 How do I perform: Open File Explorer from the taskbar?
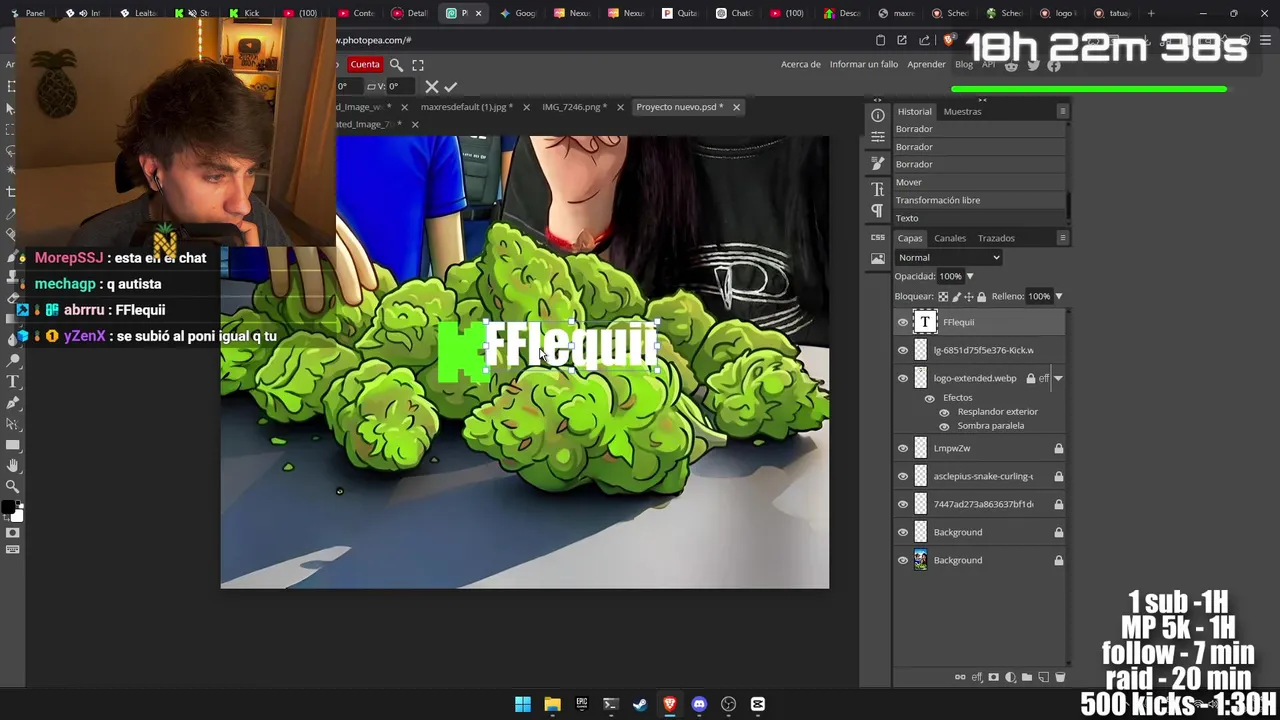coord(552,704)
